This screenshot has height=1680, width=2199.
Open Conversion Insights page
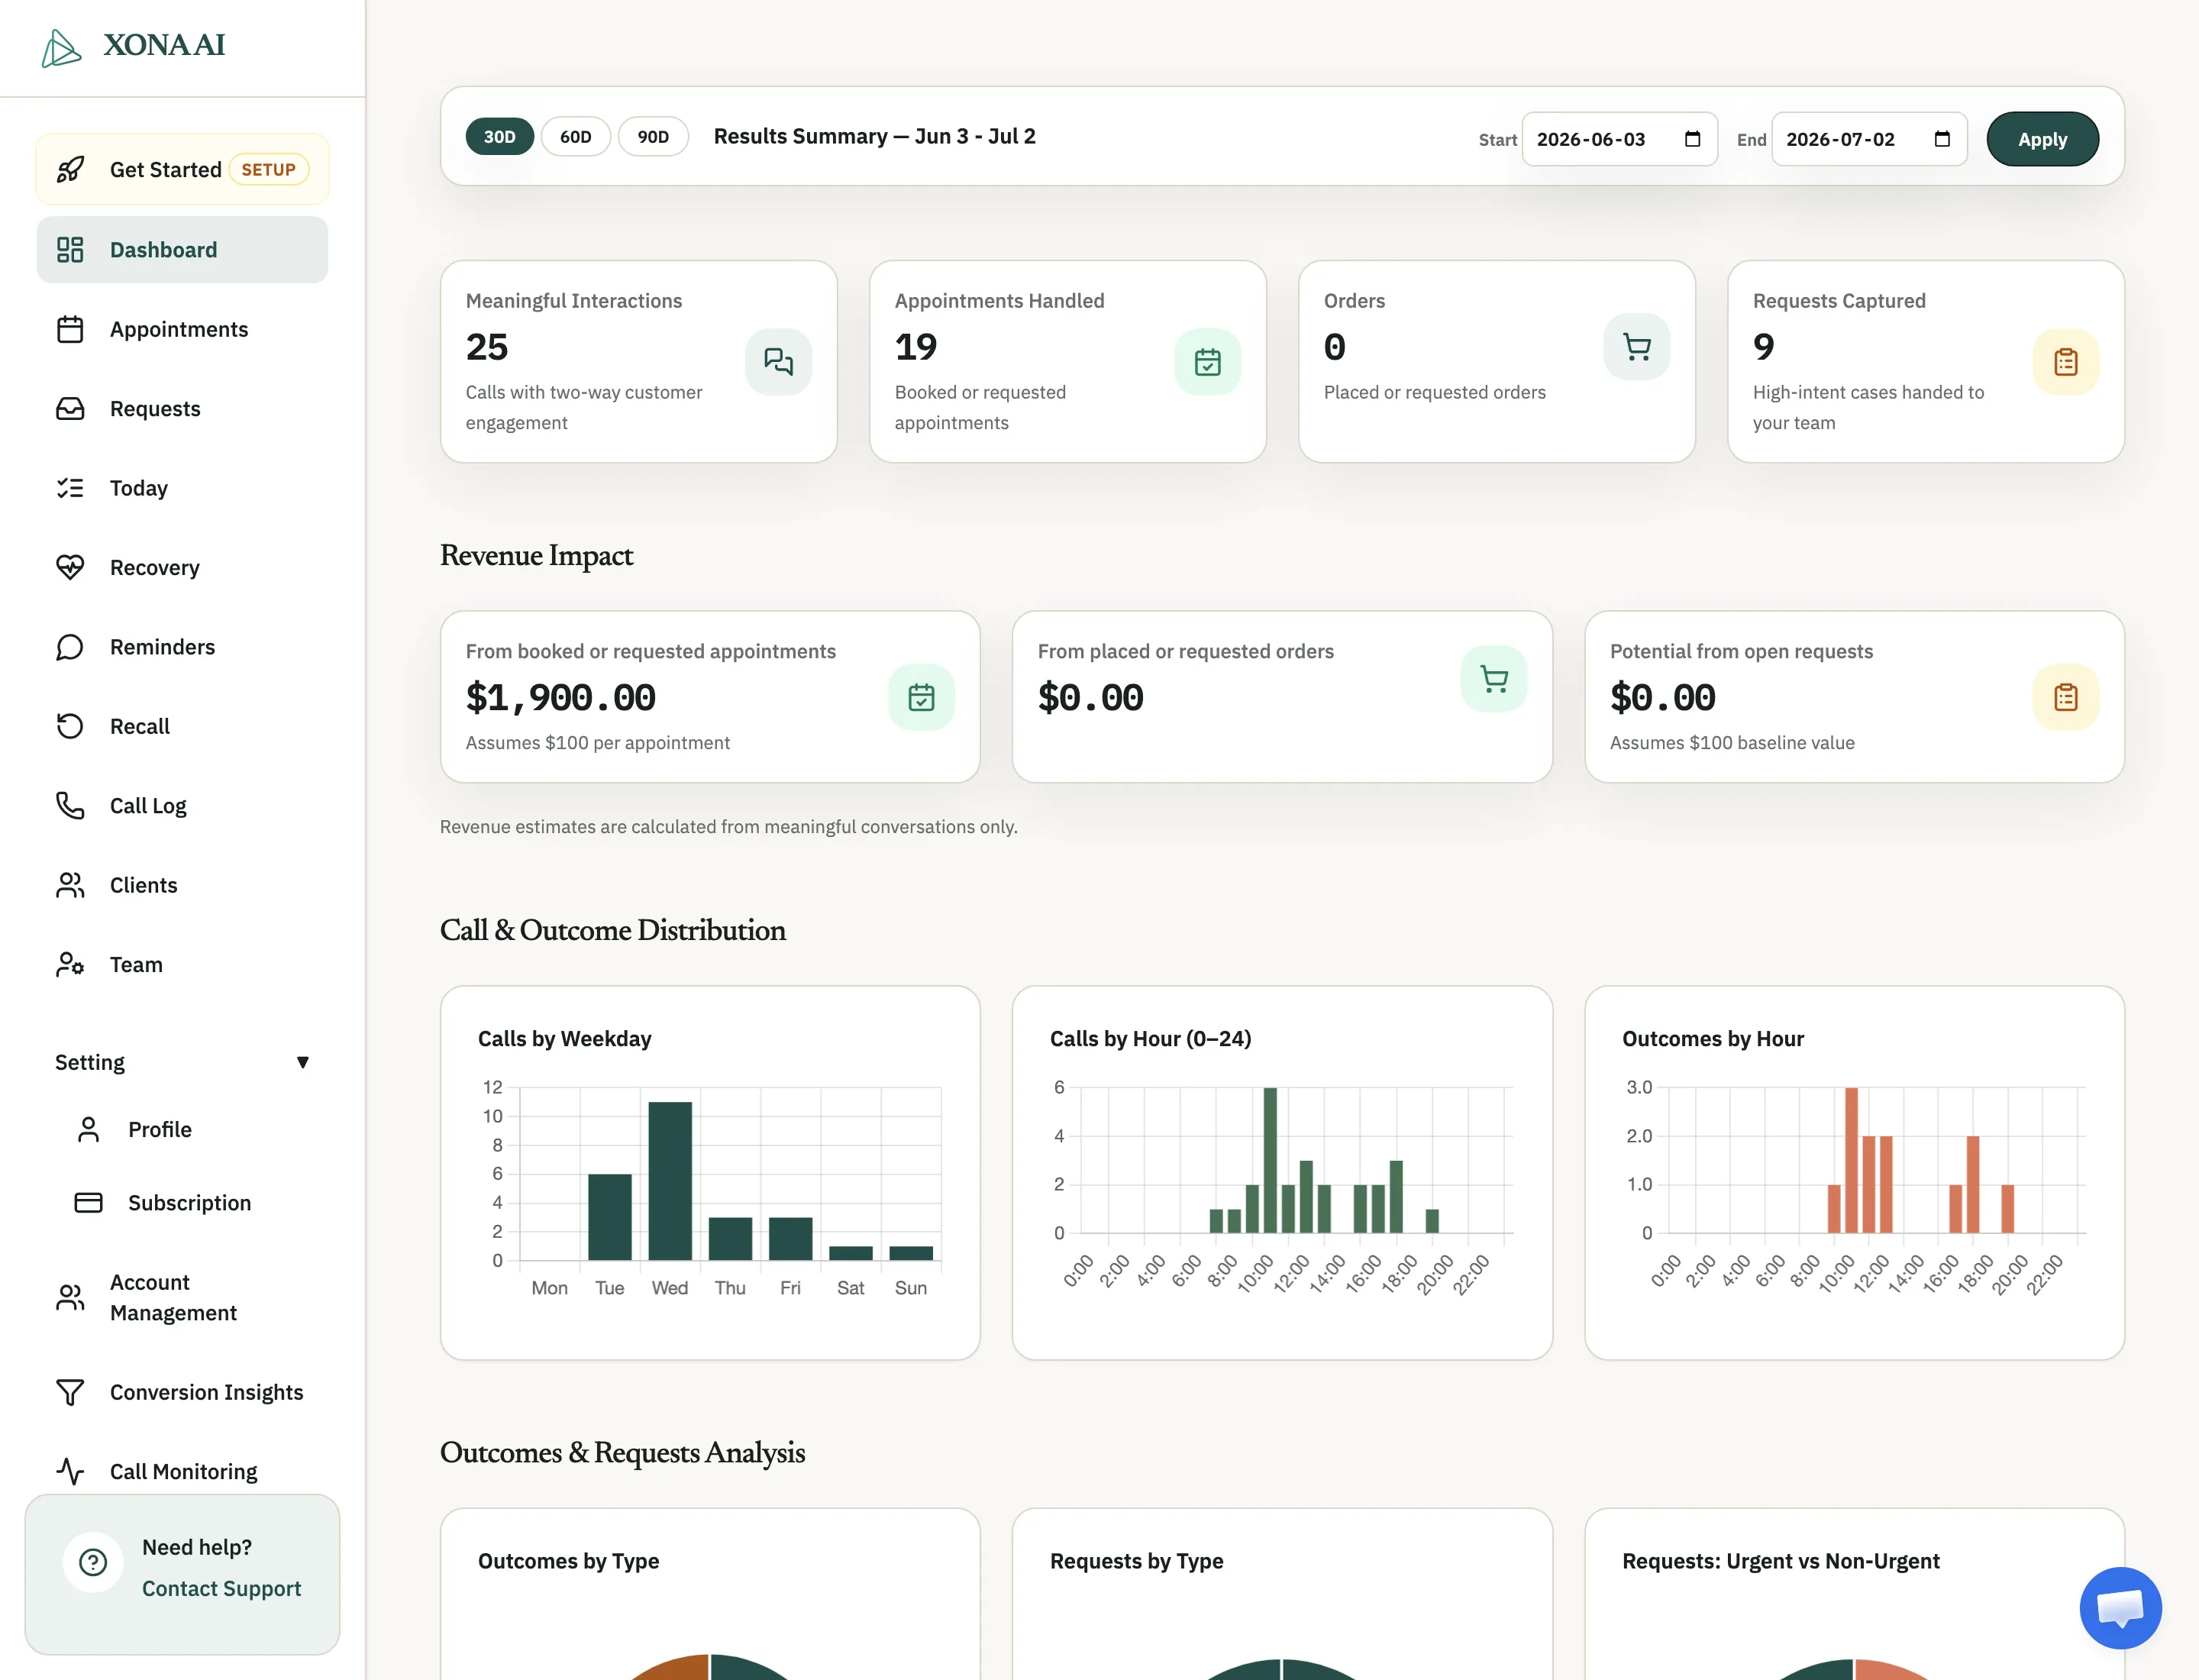(x=182, y=1392)
